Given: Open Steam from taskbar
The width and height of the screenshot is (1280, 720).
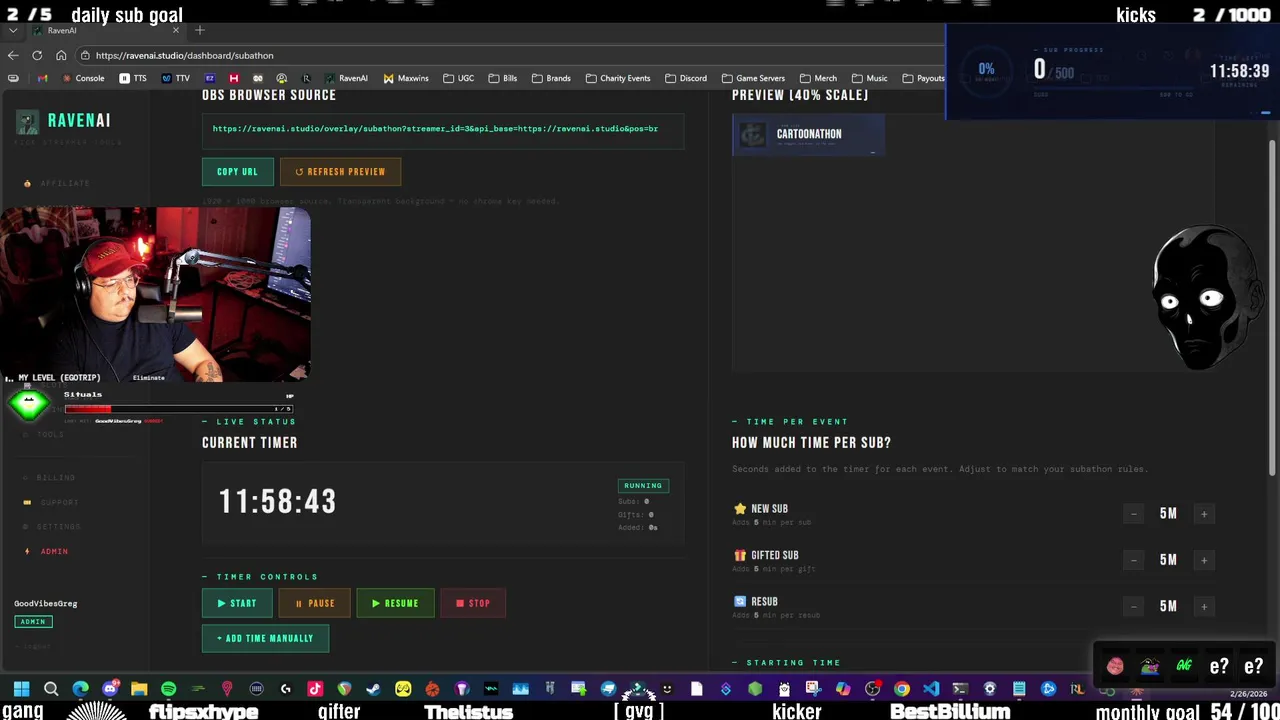Looking at the screenshot, I should [373, 689].
